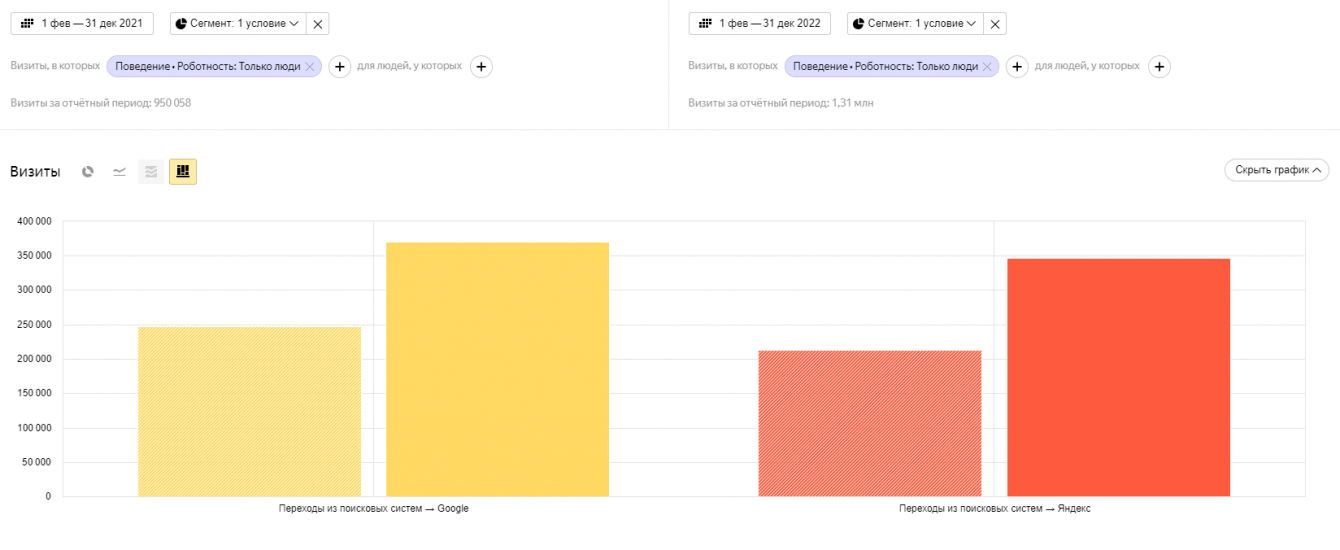The height and width of the screenshot is (550, 1340).
Task: Add visit condition for 2022 segment
Action: point(1017,67)
